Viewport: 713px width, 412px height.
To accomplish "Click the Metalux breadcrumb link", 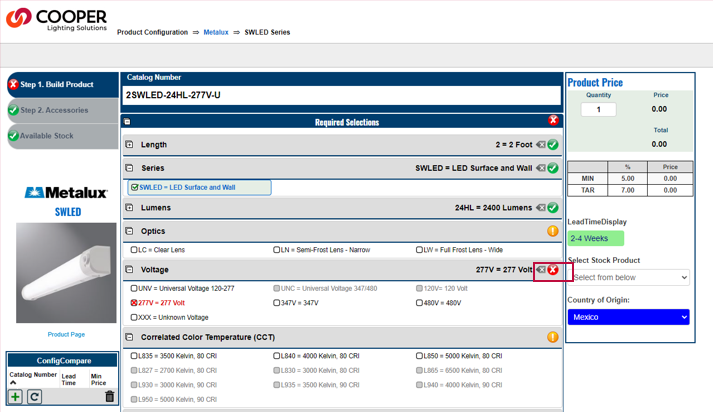I will 216,32.
